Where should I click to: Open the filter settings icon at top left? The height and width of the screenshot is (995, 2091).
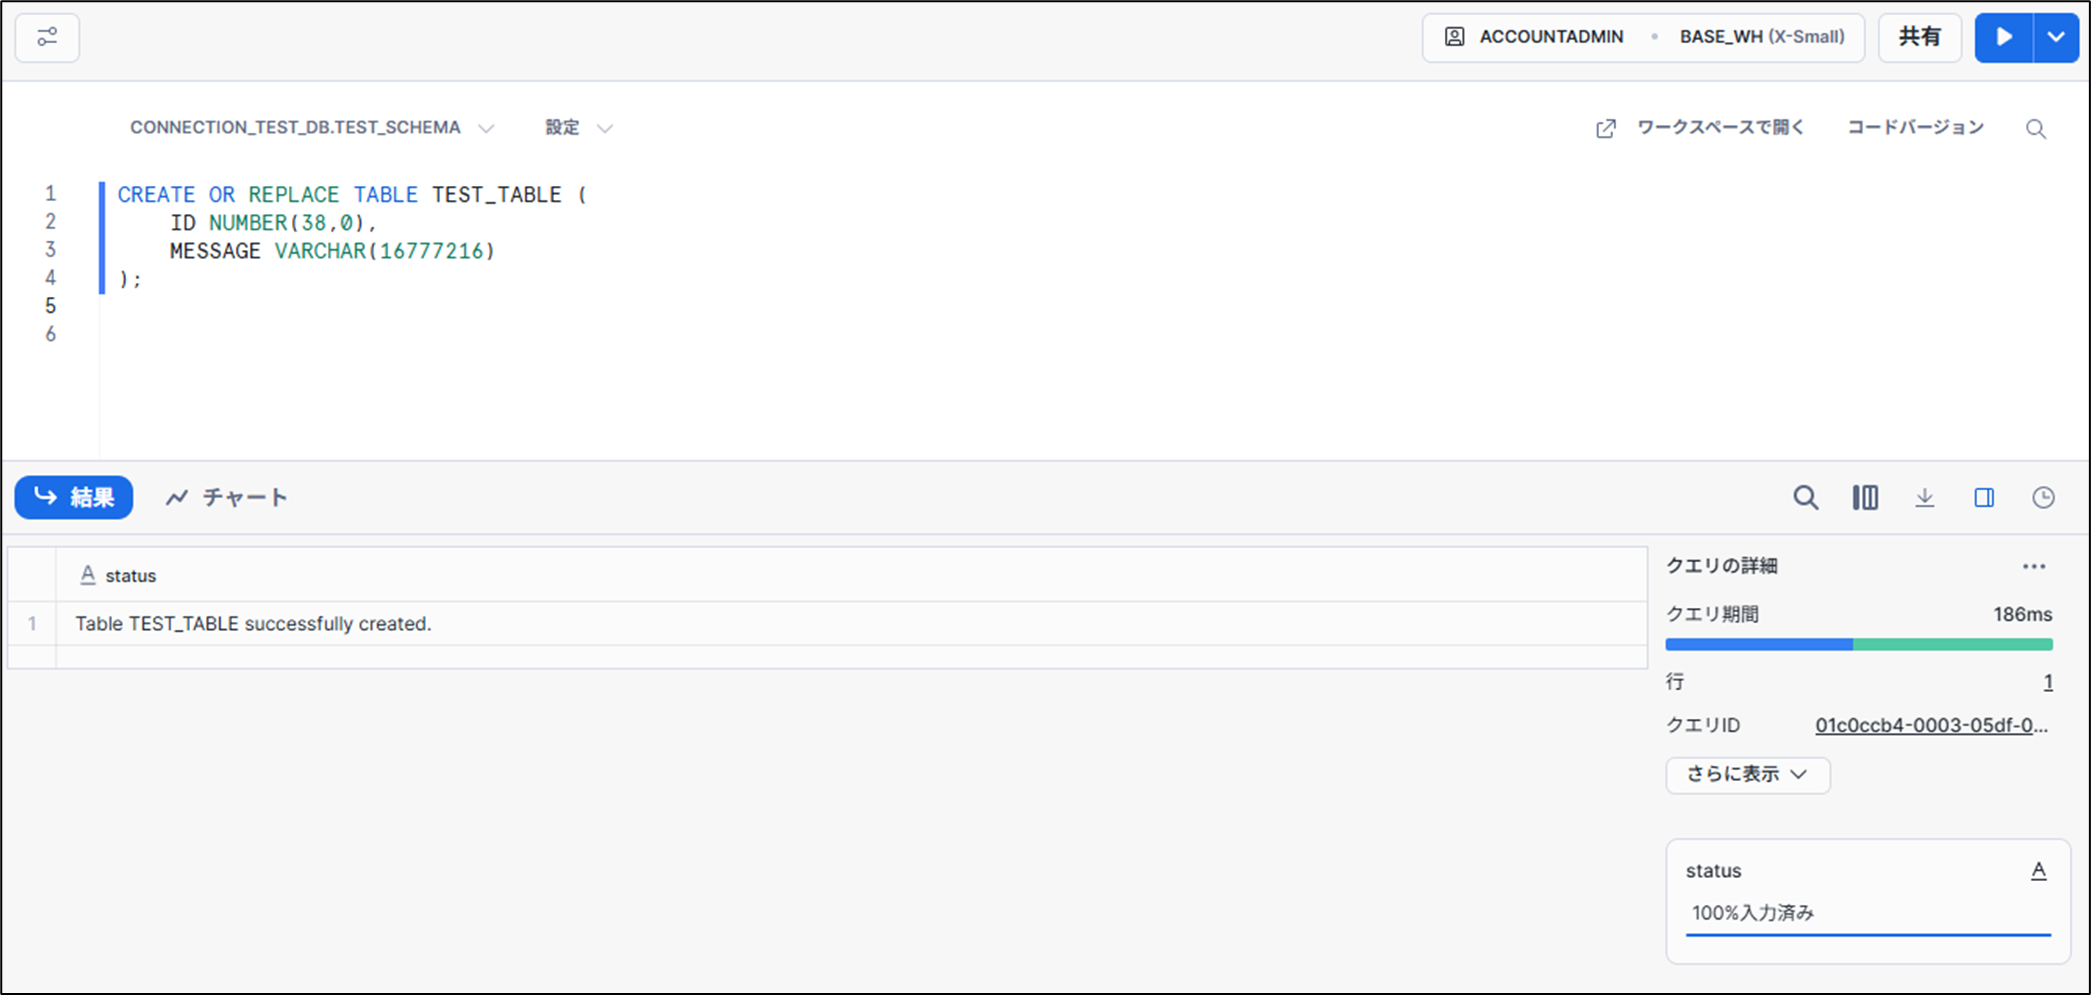pyautogui.click(x=47, y=38)
